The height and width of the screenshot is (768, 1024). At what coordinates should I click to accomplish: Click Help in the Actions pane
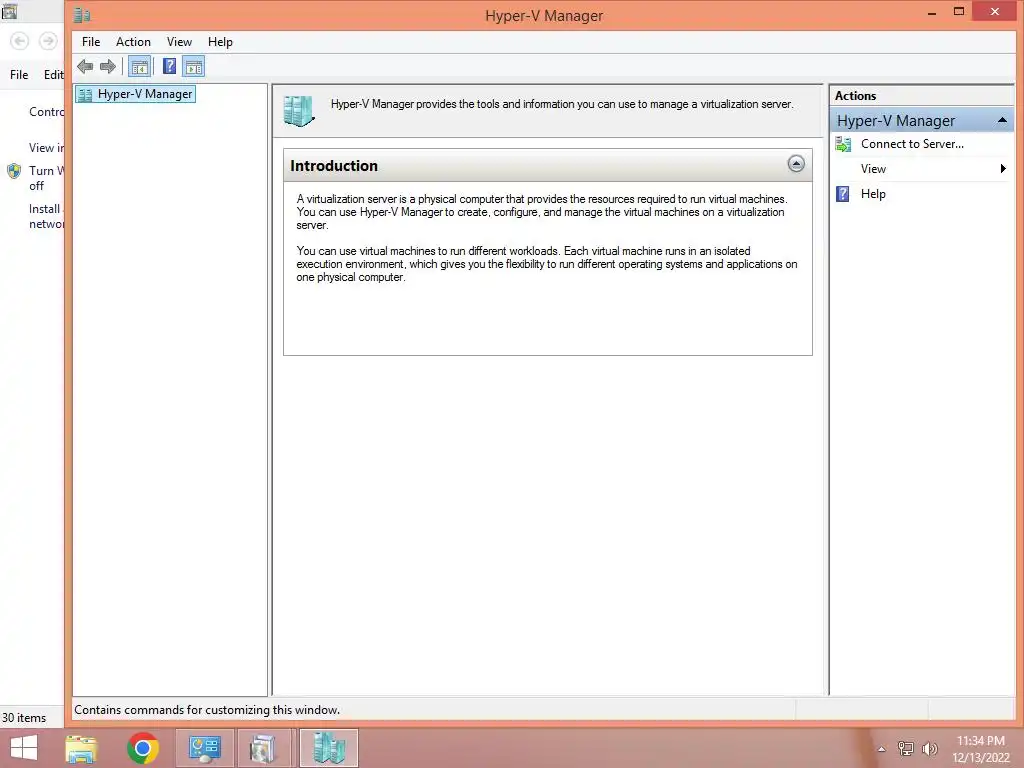873,194
